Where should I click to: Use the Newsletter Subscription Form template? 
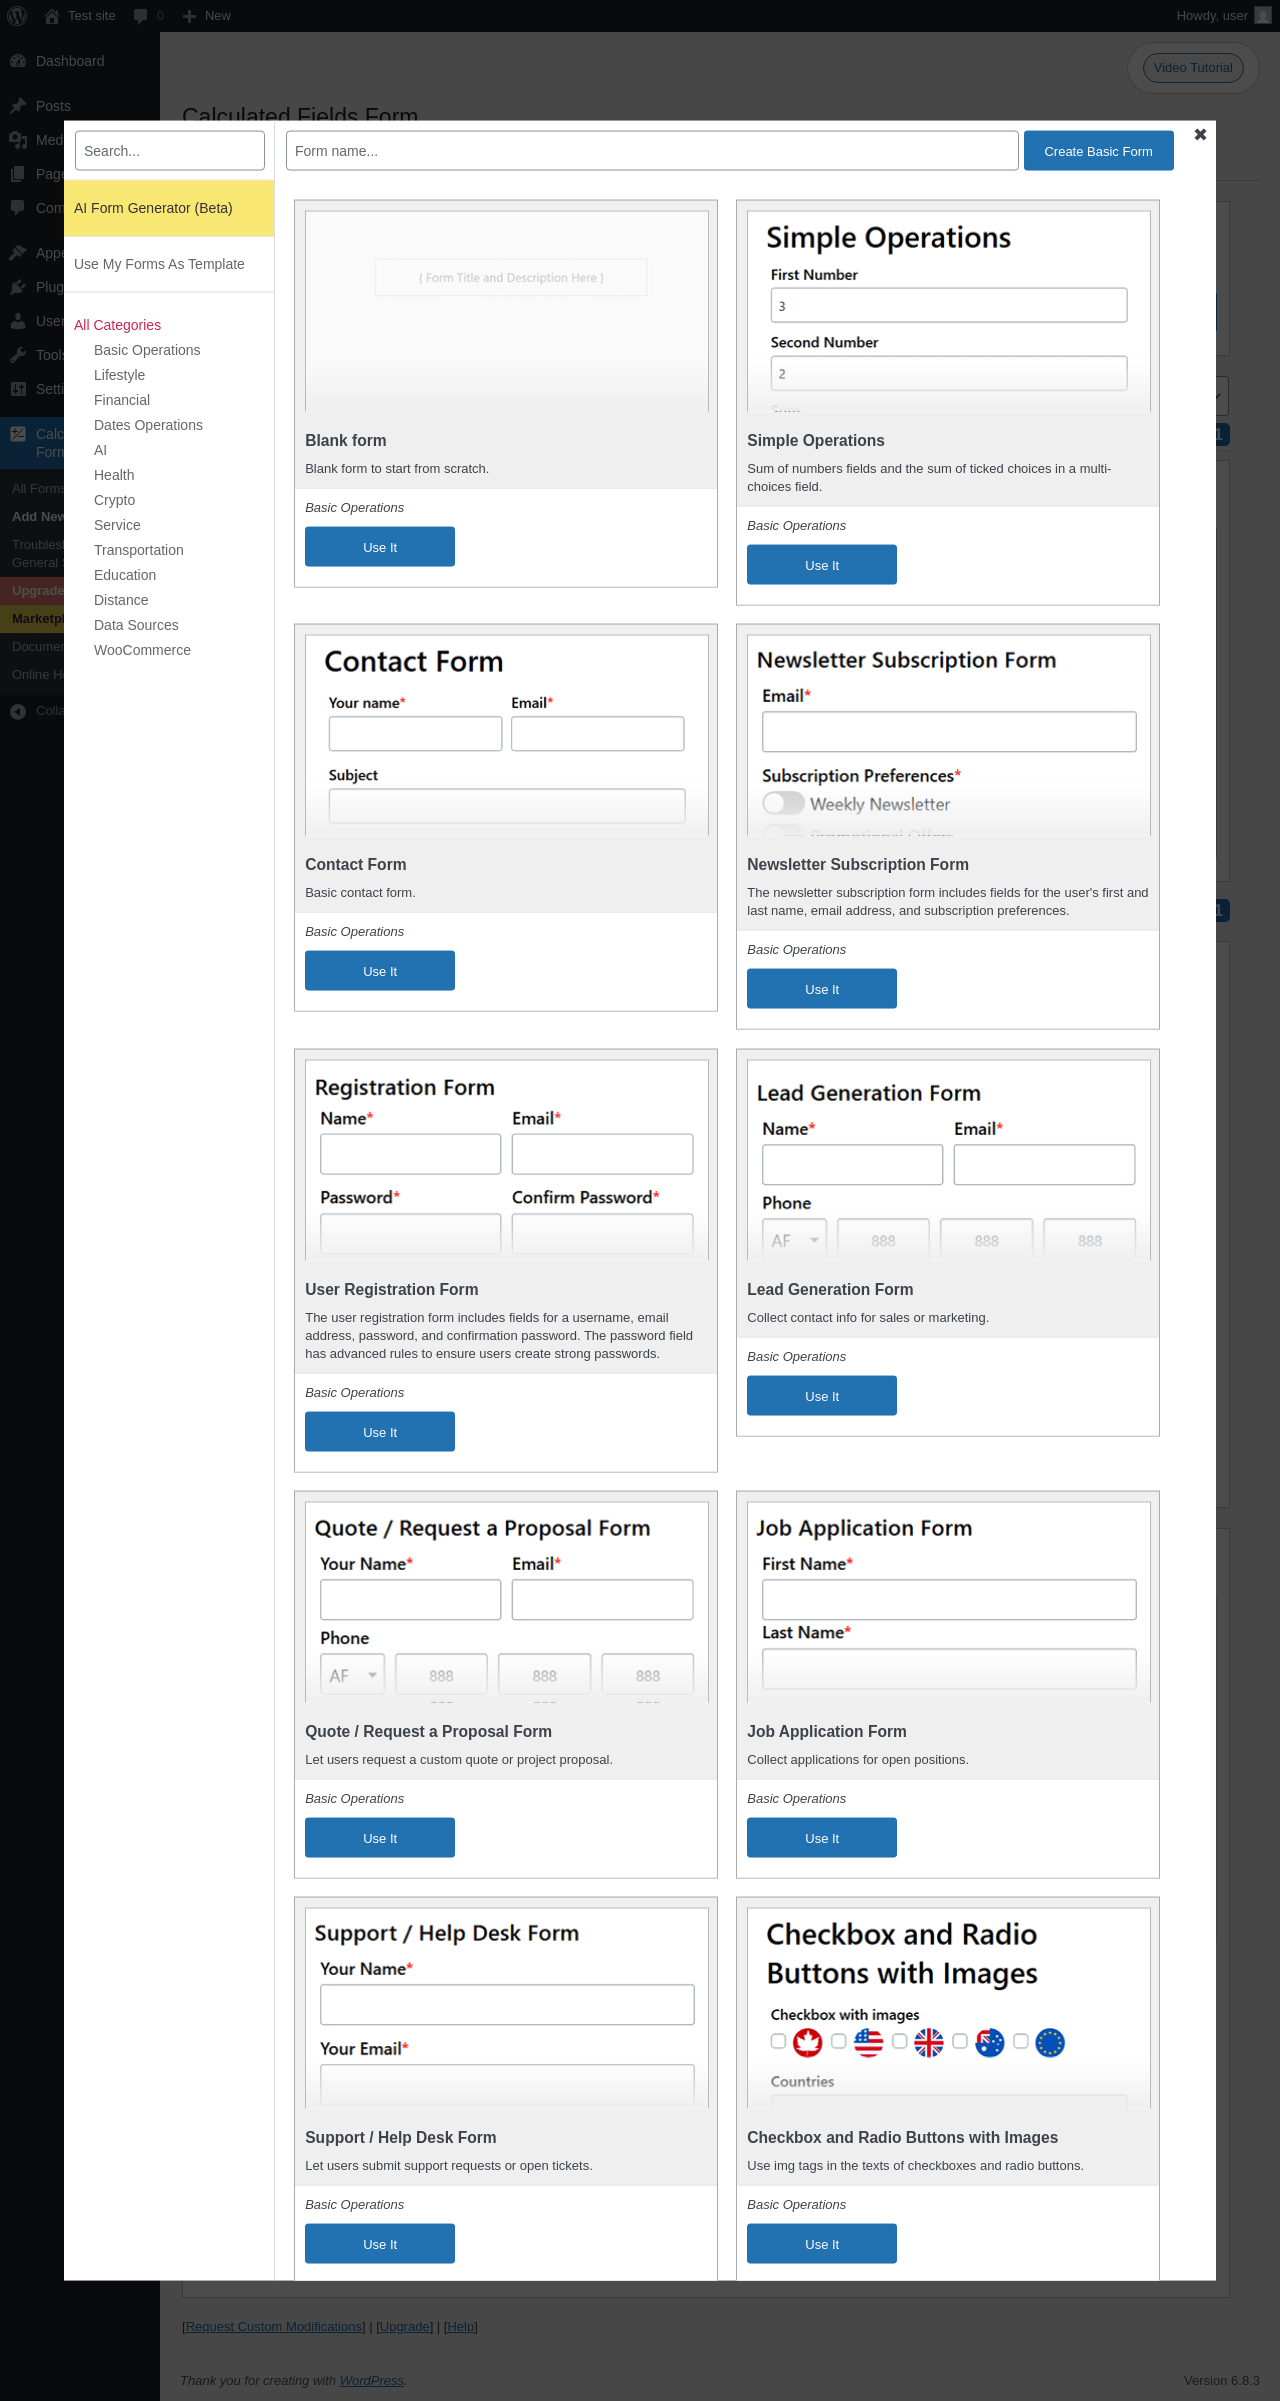[x=822, y=989]
